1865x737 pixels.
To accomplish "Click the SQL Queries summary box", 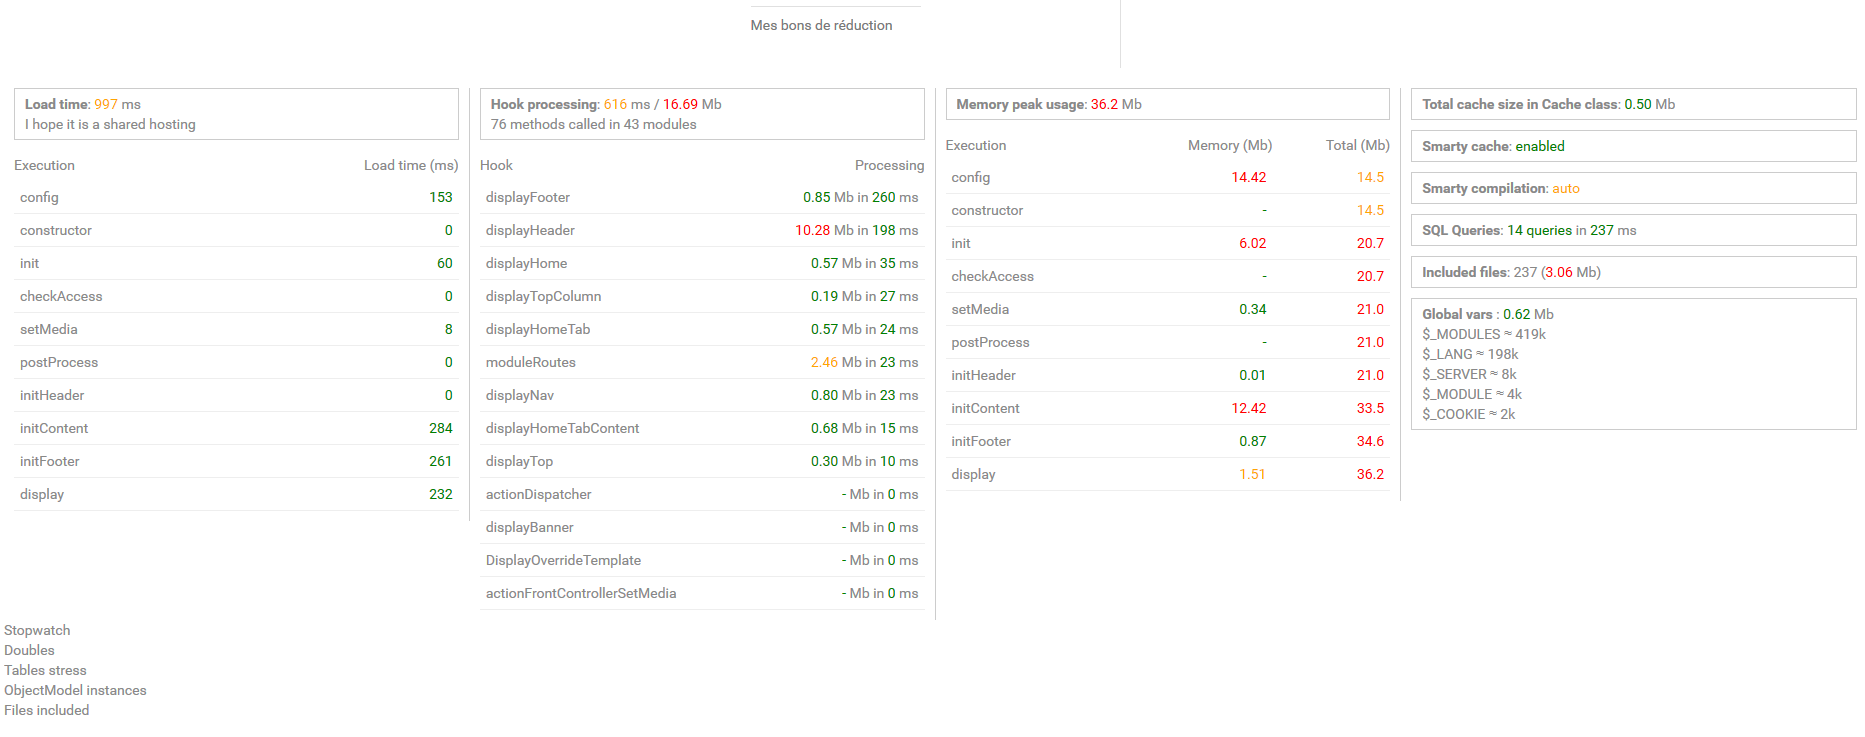I will pos(1633,230).
